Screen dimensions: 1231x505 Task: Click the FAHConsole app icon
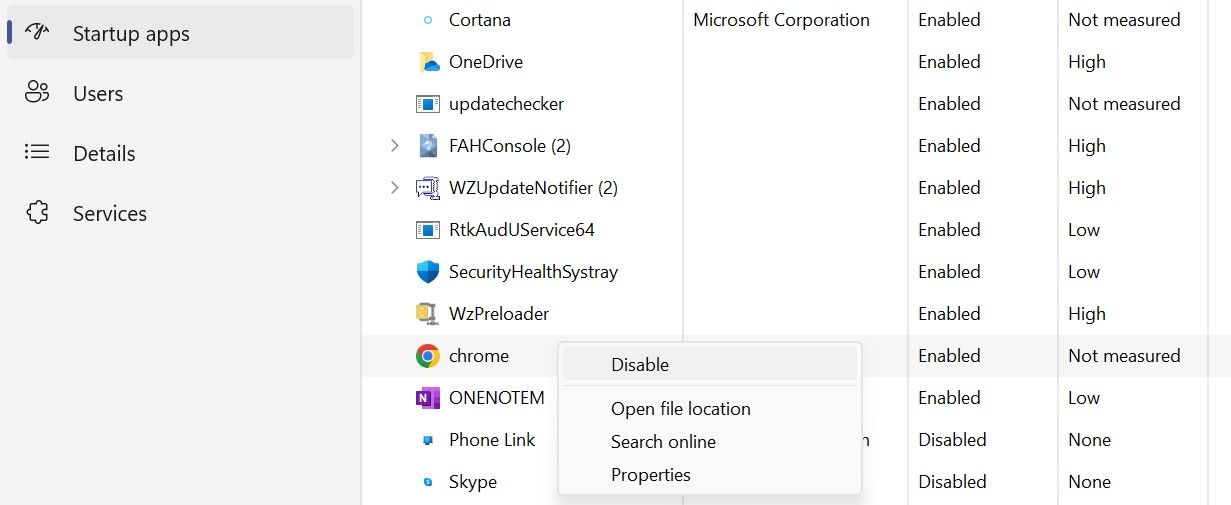click(428, 146)
